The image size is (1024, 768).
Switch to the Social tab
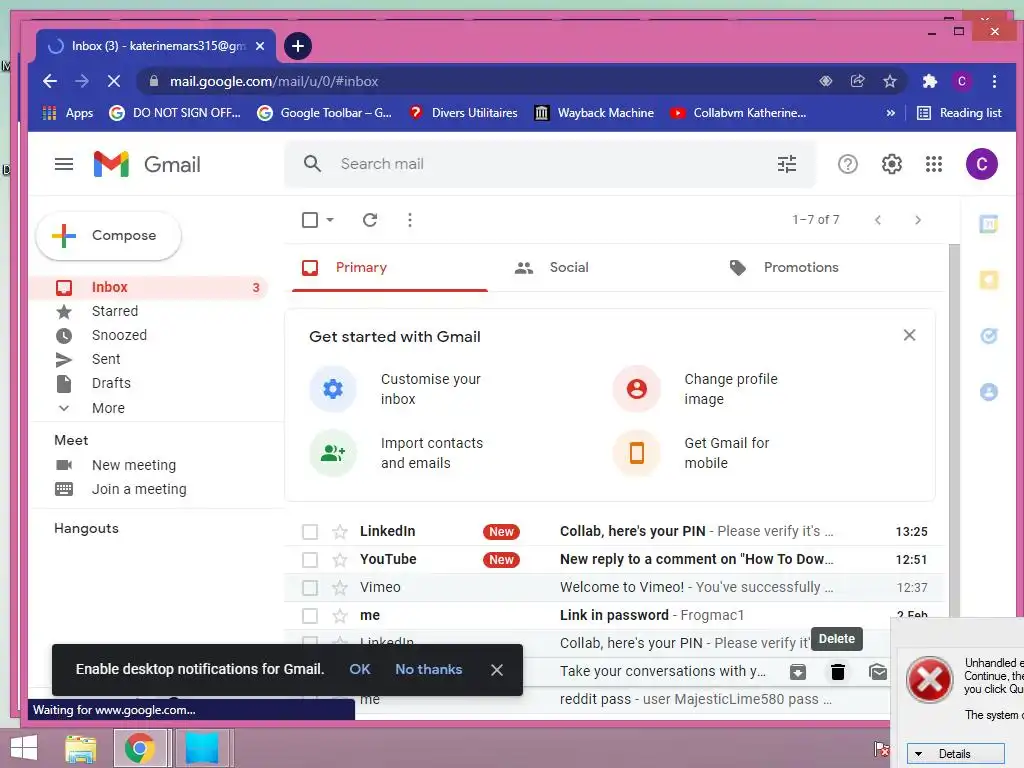tap(552, 267)
